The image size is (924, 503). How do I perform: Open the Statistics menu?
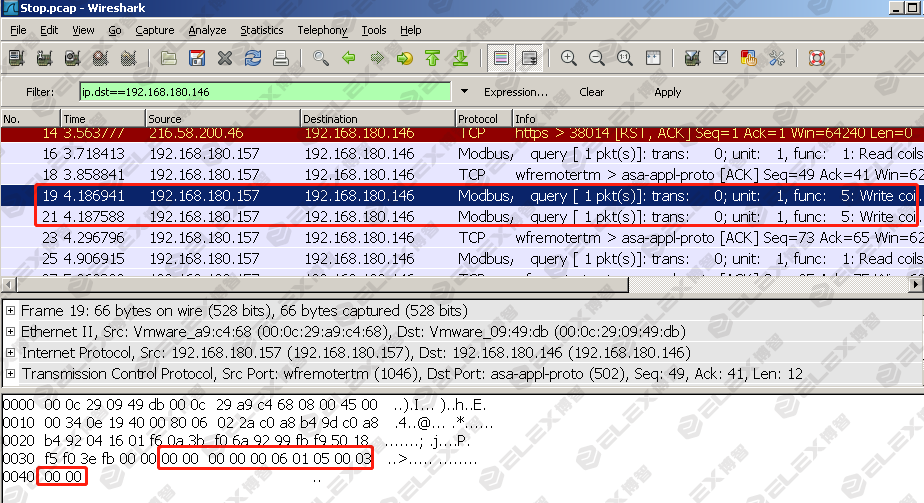(x=261, y=30)
